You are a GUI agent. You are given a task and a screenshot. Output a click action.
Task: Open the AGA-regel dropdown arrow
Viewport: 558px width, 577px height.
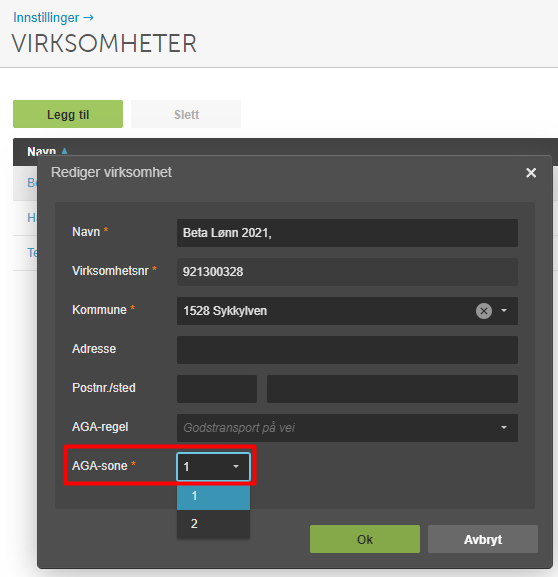504,428
